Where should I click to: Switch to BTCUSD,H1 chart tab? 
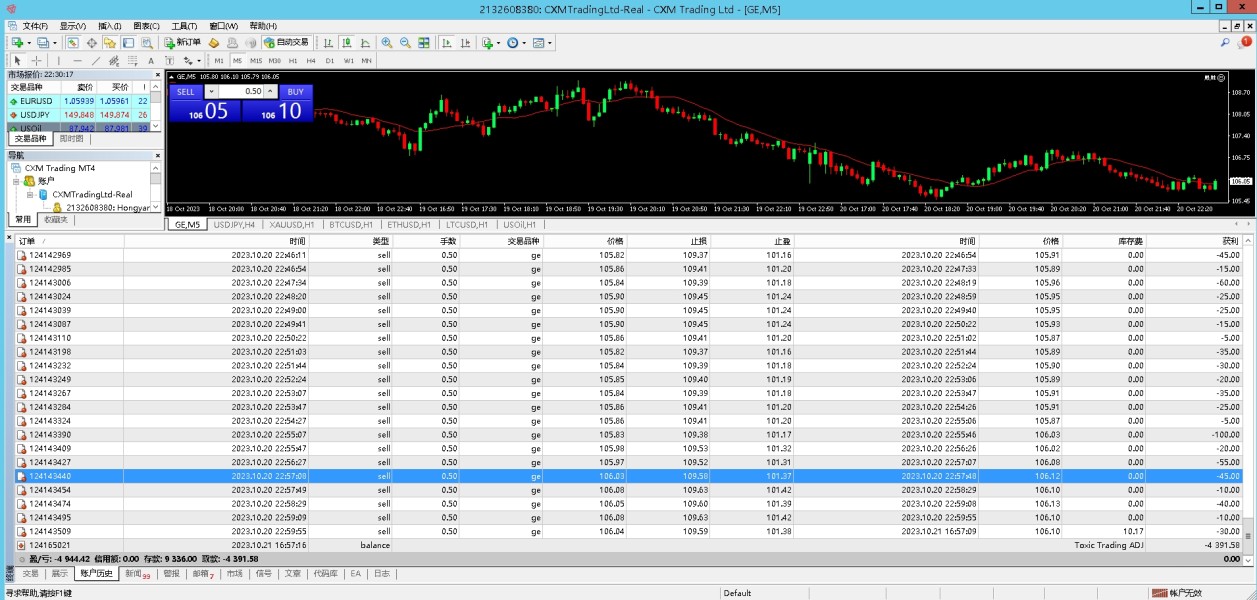(351, 224)
